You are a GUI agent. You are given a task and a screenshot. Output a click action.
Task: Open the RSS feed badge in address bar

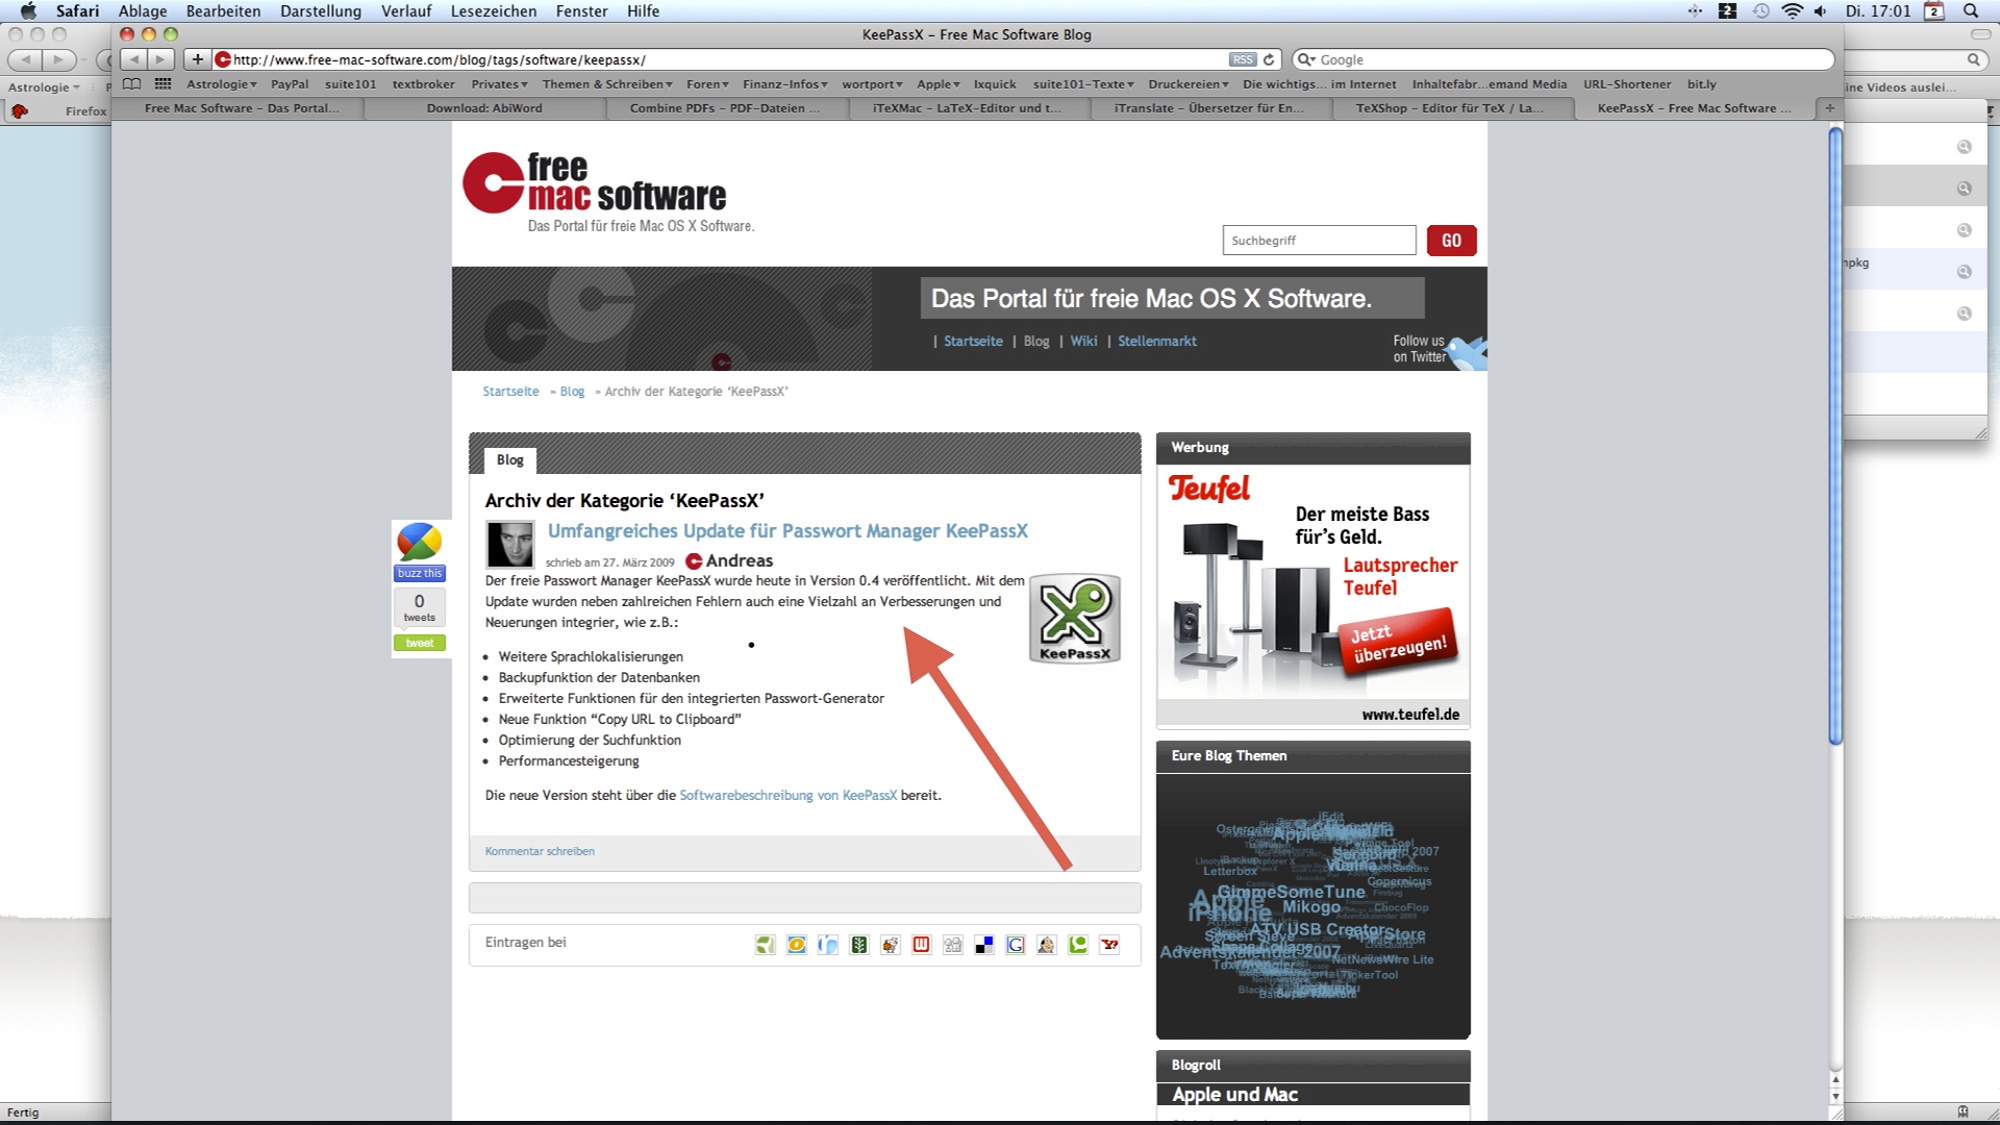1242,60
